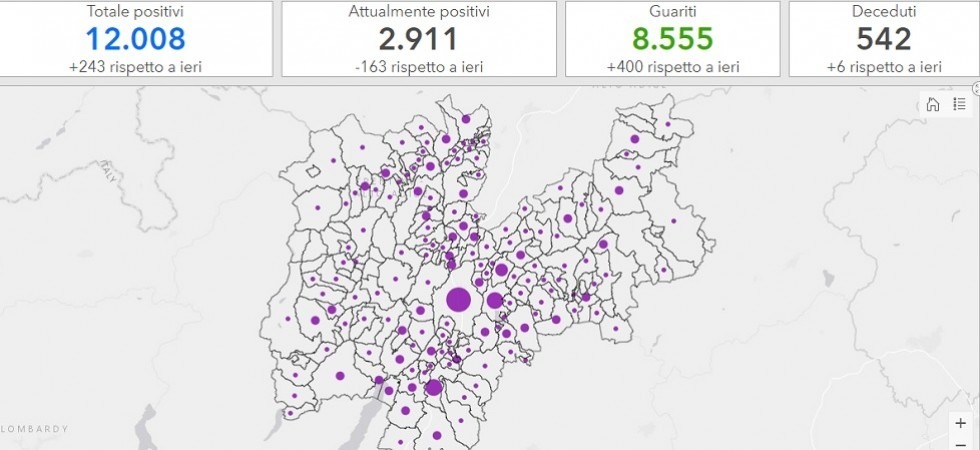Click the -163 rispetto a ieri text
The image size is (980, 450).
tap(419, 67)
